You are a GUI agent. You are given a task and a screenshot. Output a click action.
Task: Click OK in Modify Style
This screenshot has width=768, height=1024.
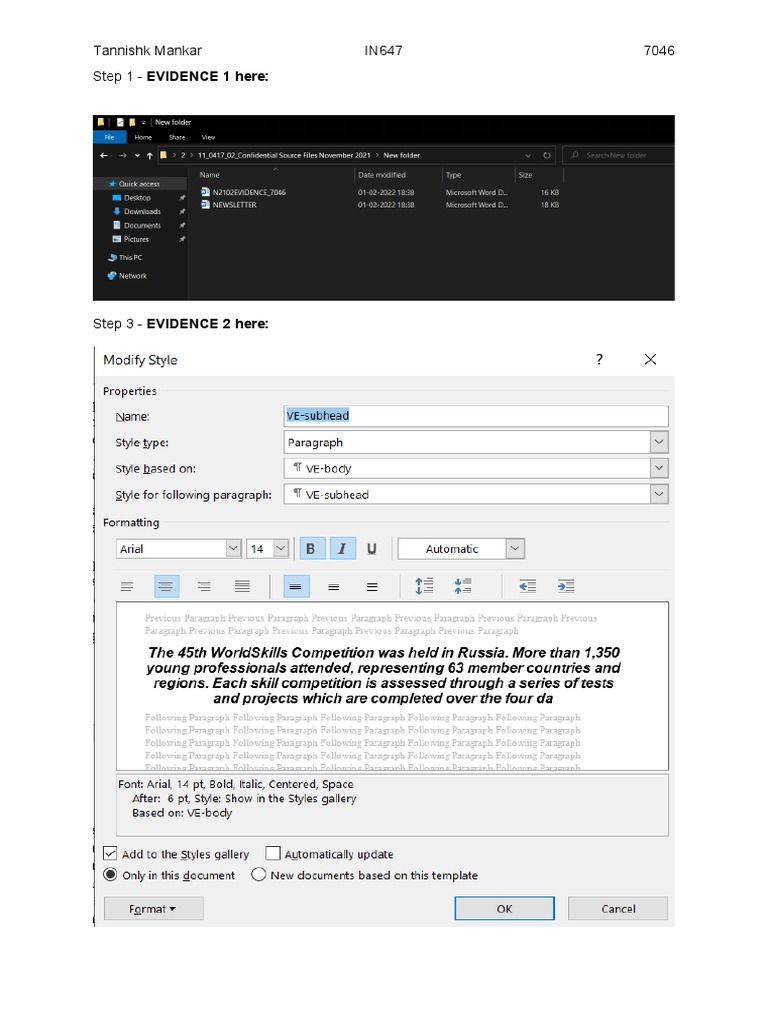point(504,908)
